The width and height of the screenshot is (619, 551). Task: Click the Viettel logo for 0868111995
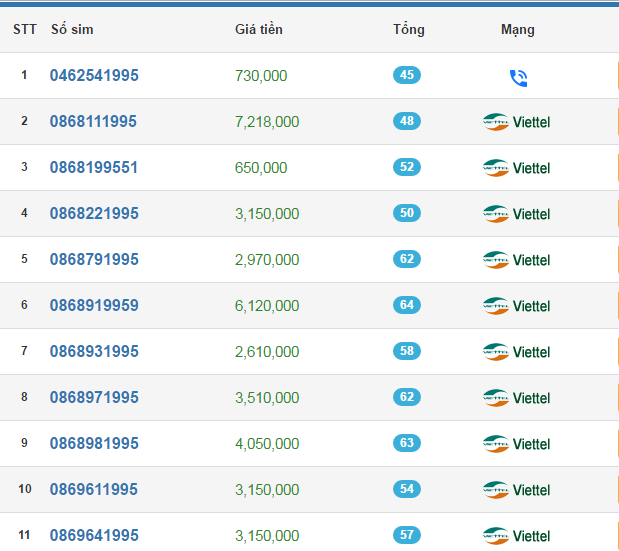[x=516, y=122]
